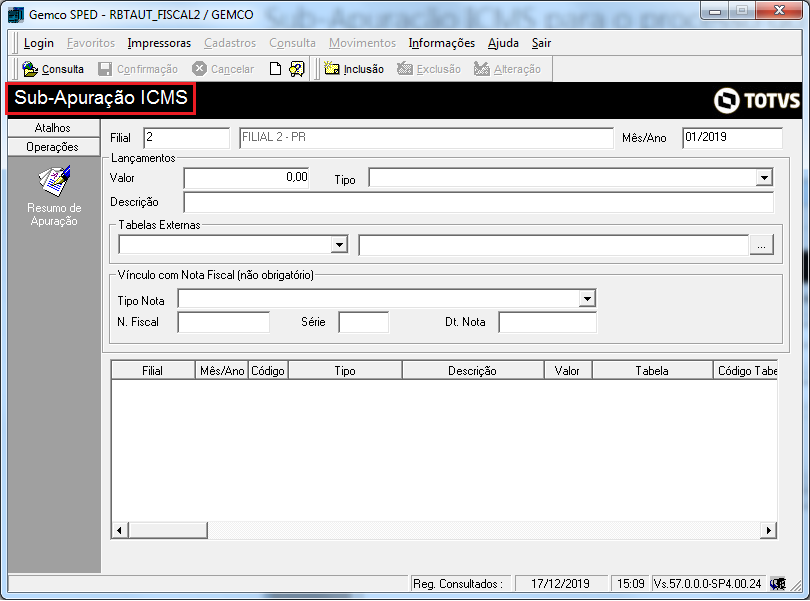Click the Reg. Consultados status text
This screenshot has height=601, width=810.
point(458,584)
